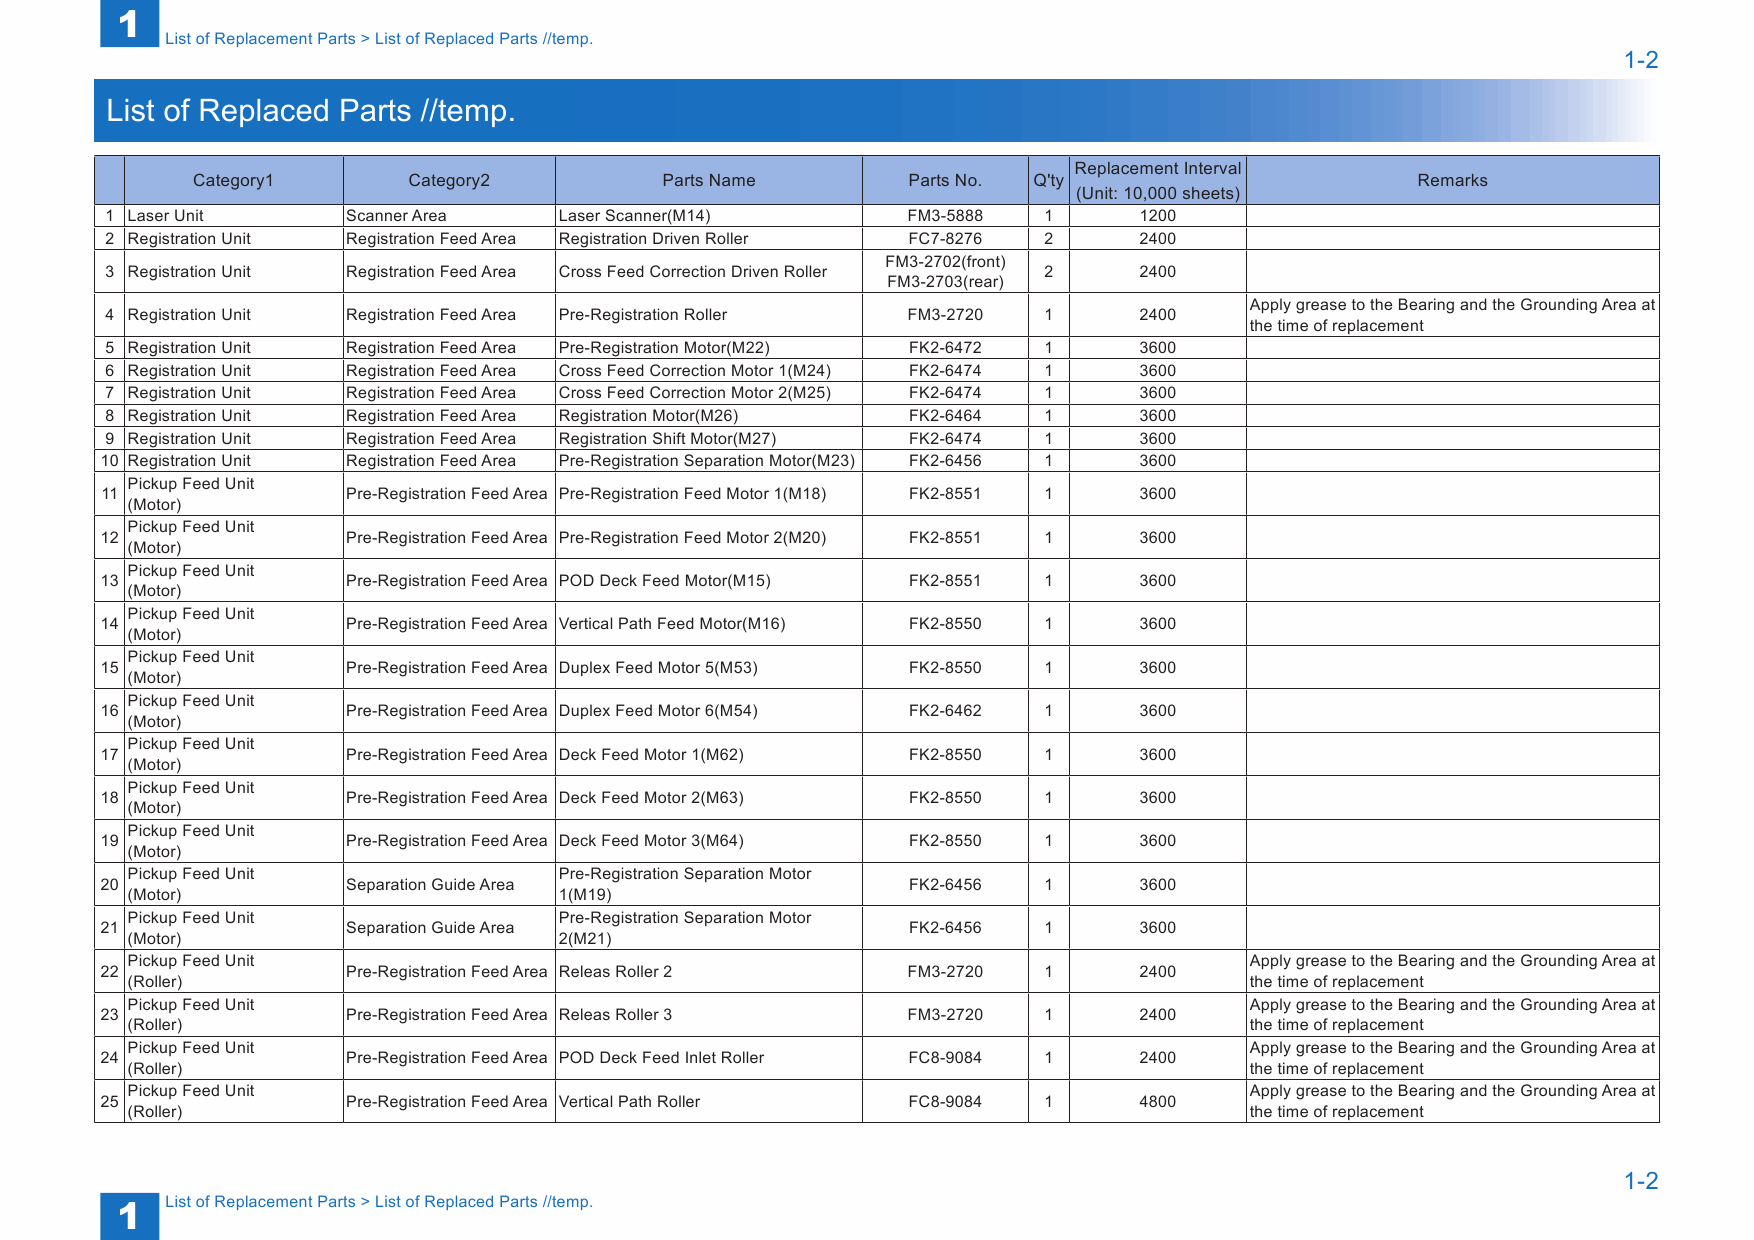This screenshot has width=1754, height=1240.
Task: Click the bottom 'List of Replaced Parts //temp.' breadcrumb
Action: (484, 1202)
